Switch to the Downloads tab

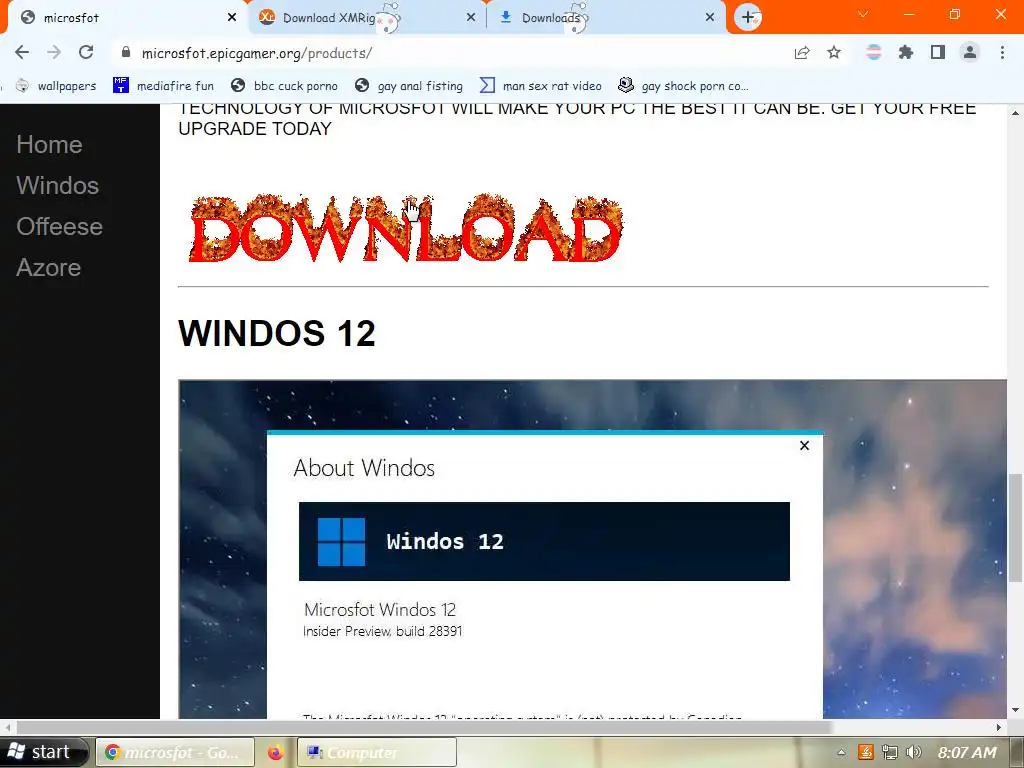tap(606, 18)
